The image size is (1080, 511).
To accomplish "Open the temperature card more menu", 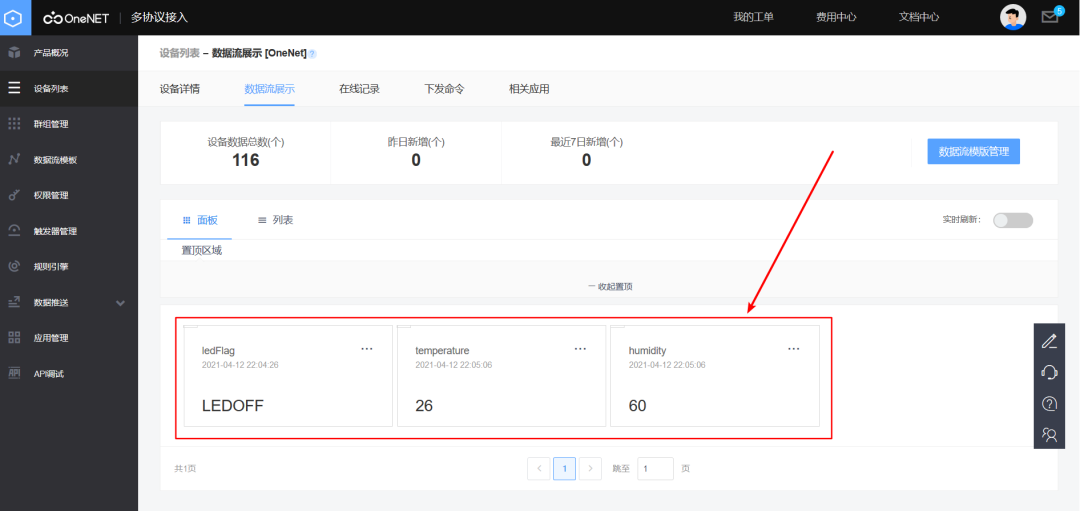I will (x=581, y=349).
